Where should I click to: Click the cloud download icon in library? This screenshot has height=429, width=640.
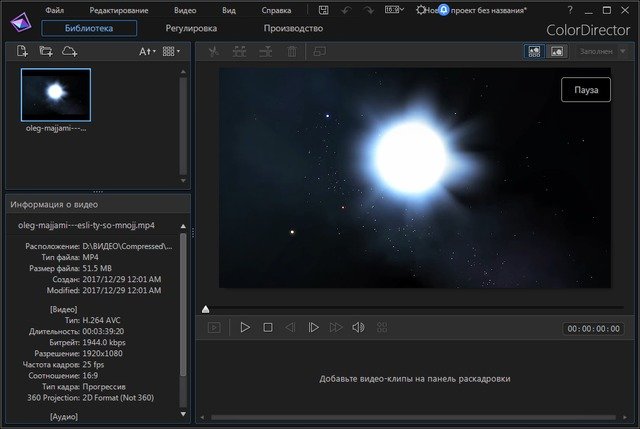69,50
